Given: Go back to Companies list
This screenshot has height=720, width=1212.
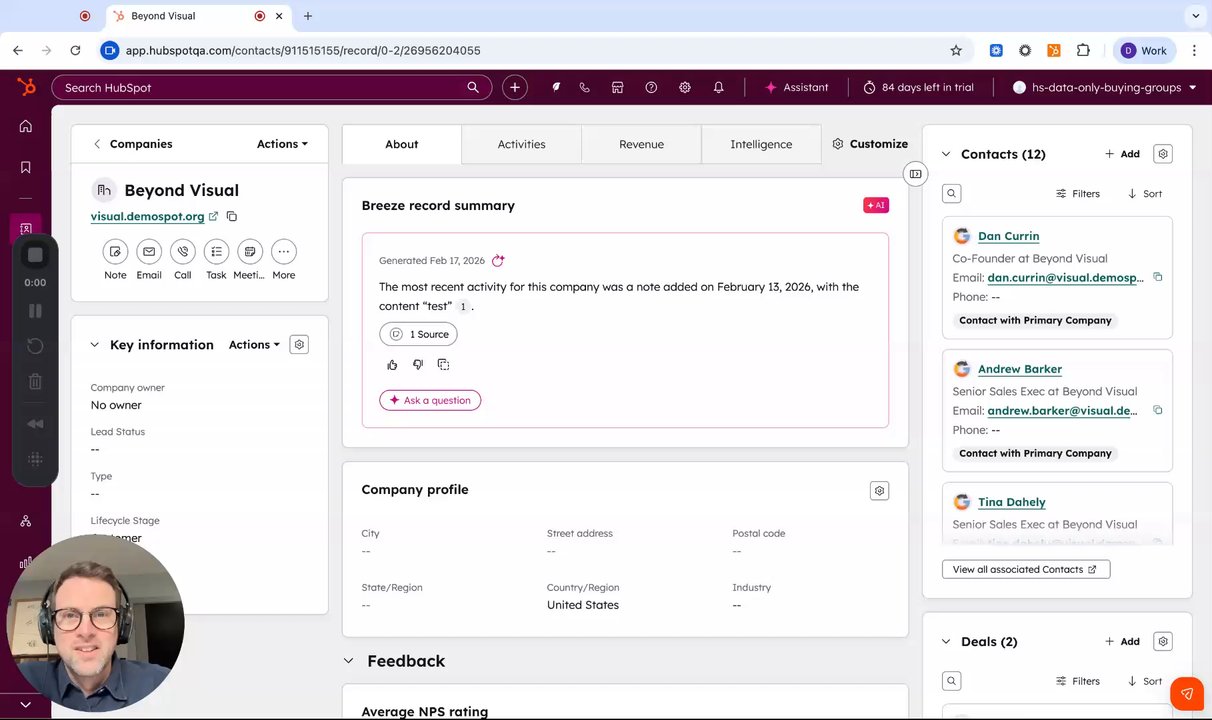Looking at the screenshot, I should (132, 144).
